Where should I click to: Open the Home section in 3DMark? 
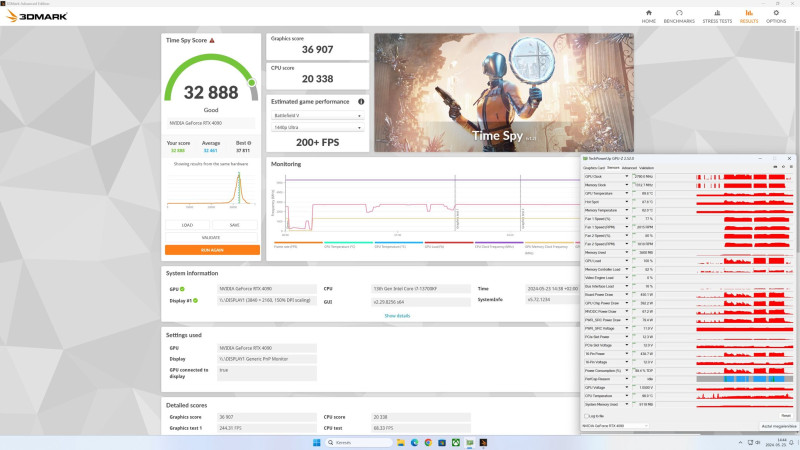click(x=648, y=16)
